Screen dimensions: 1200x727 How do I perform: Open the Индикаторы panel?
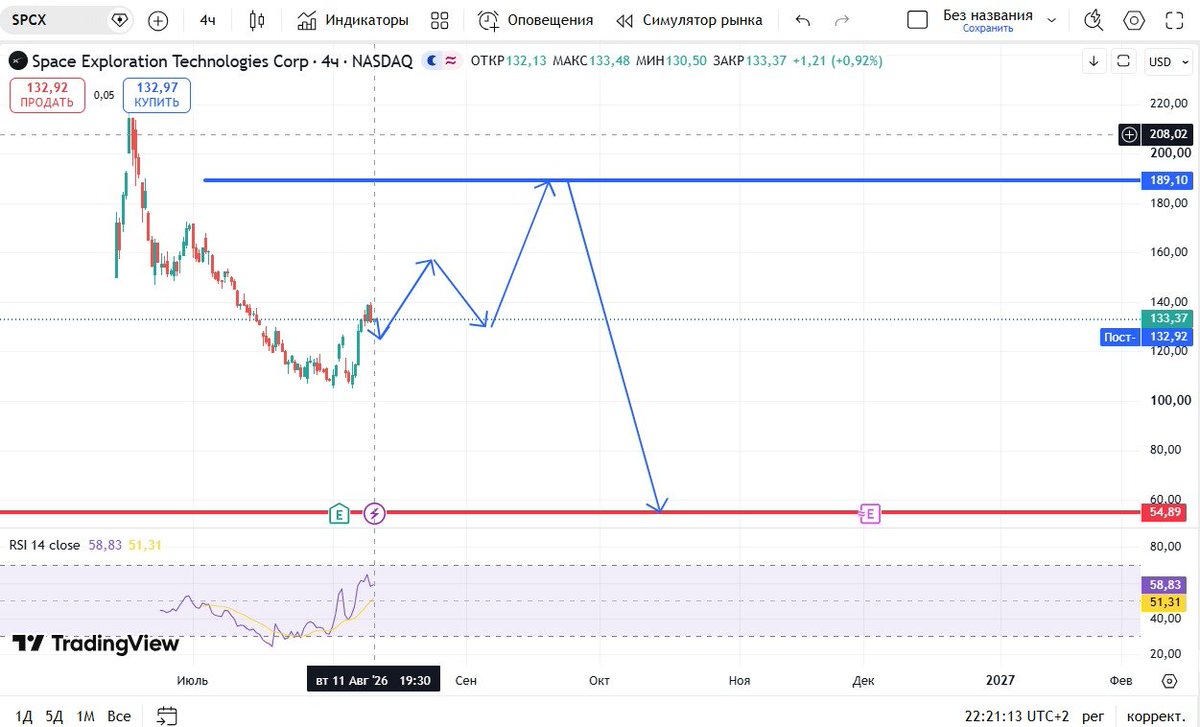tap(353, 20)
